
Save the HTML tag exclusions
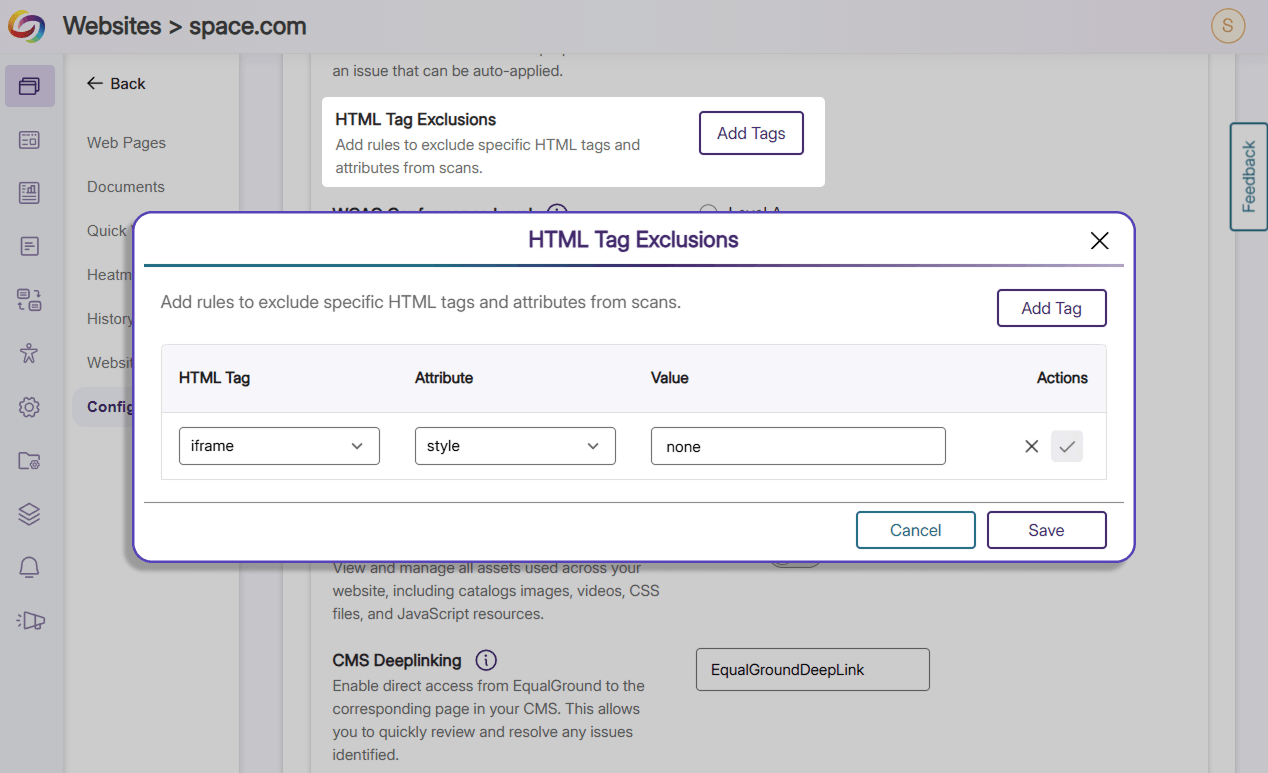click(1046, 530)
